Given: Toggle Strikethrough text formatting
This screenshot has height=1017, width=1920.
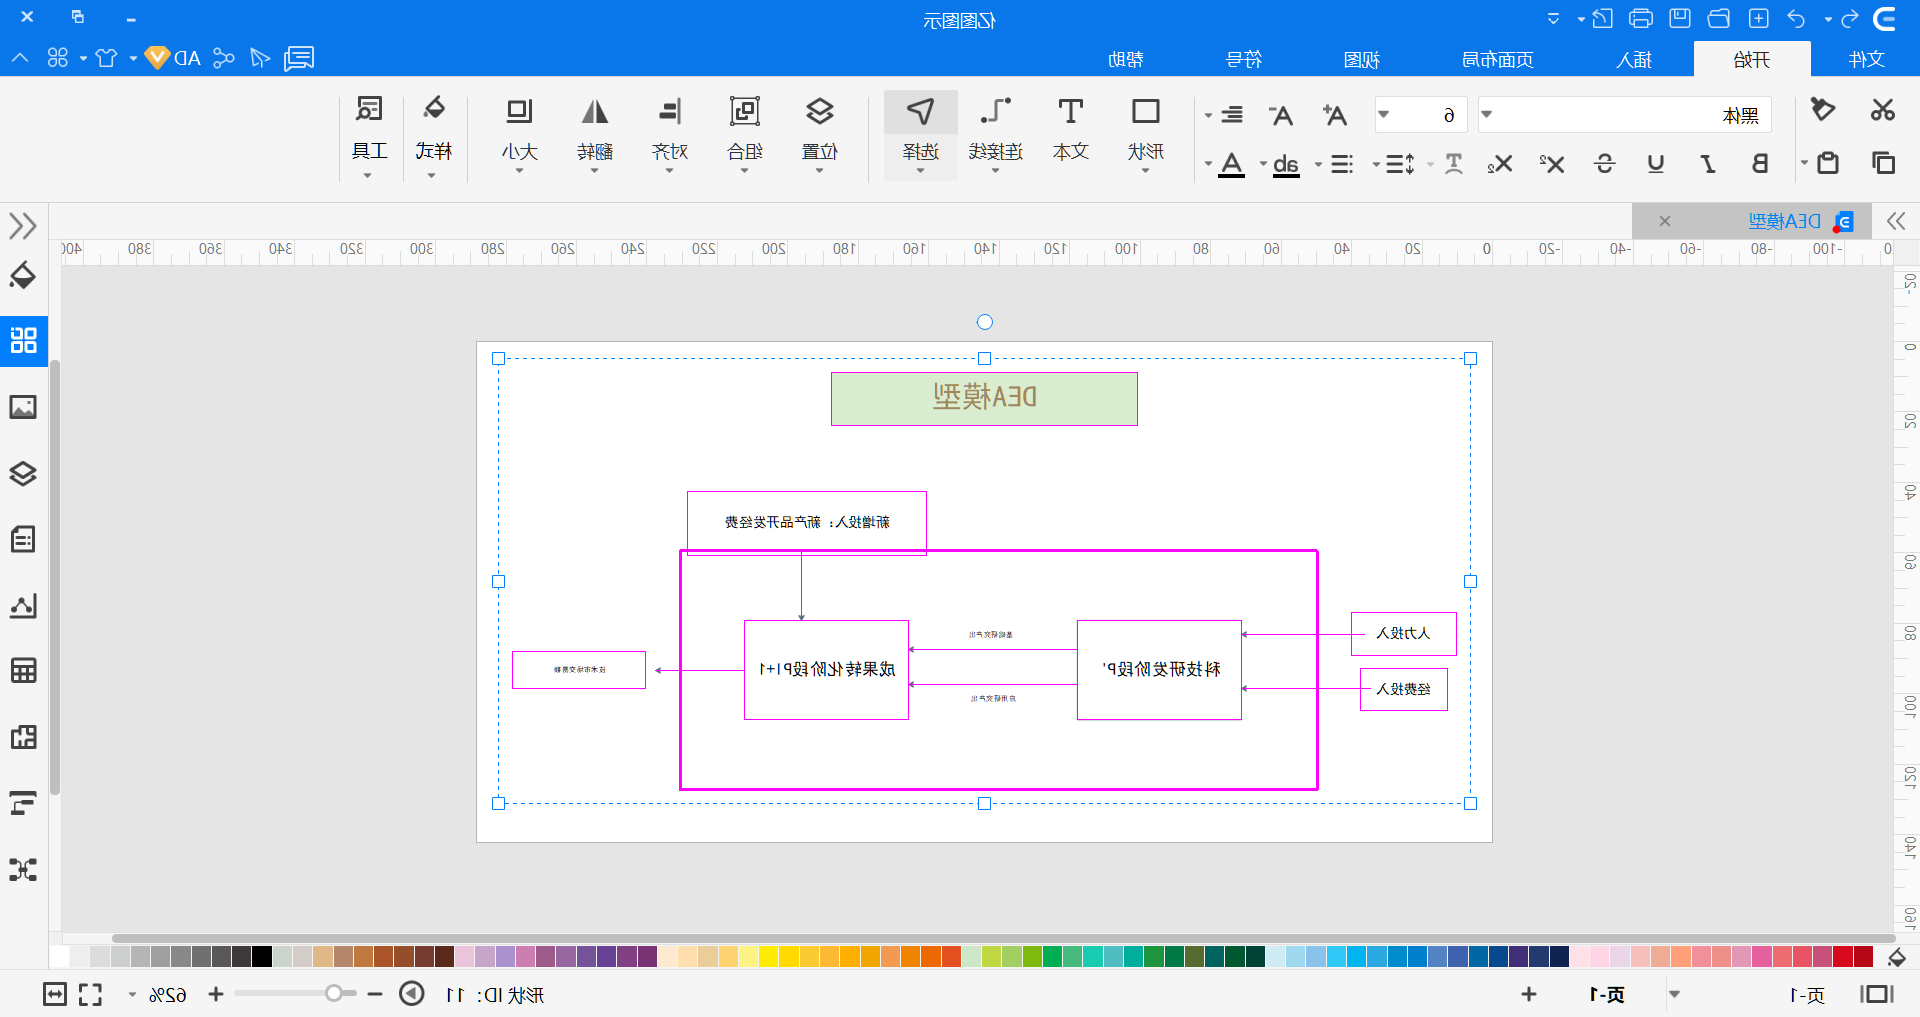Looking at the screenshot, I should pyautogui.click(x=1605, y=163).
